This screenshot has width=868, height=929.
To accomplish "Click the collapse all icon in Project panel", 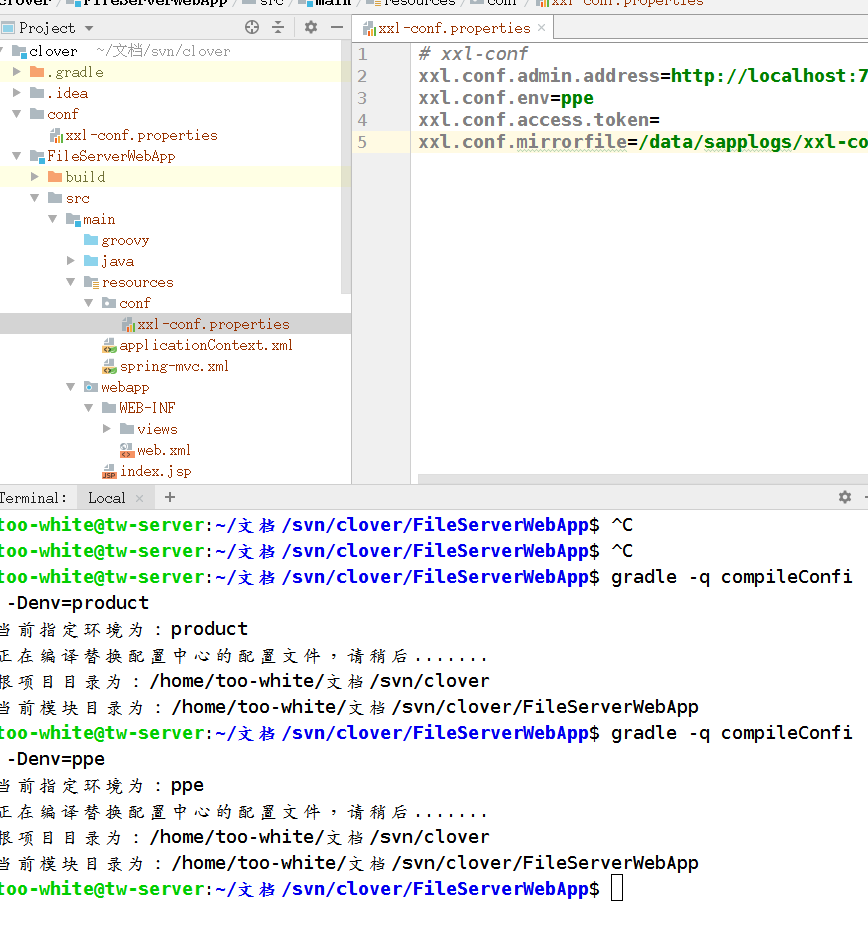I will click(x=278, y=27).
